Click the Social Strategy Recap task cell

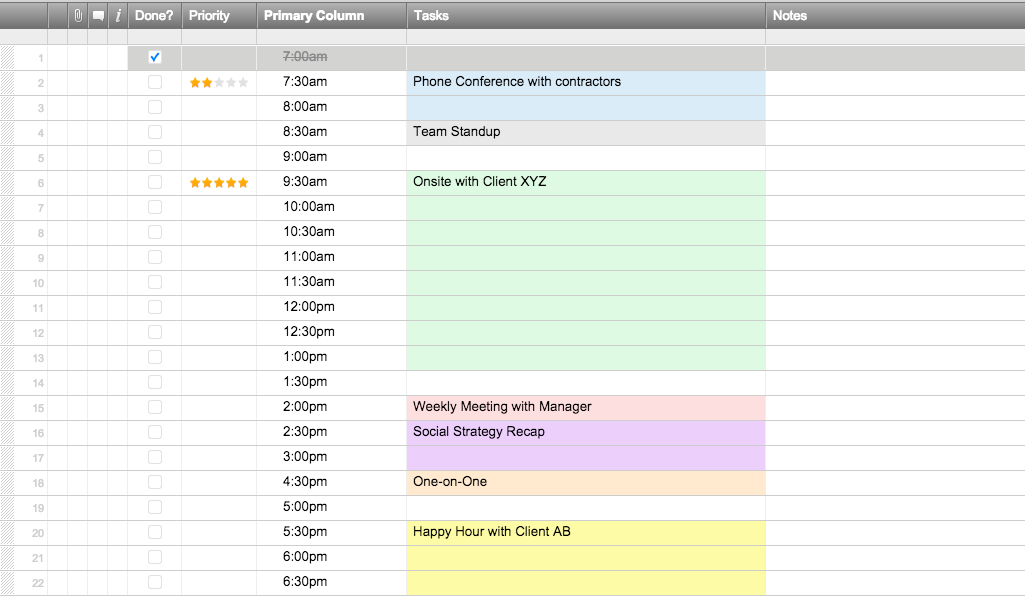click(x=585, y=432)
